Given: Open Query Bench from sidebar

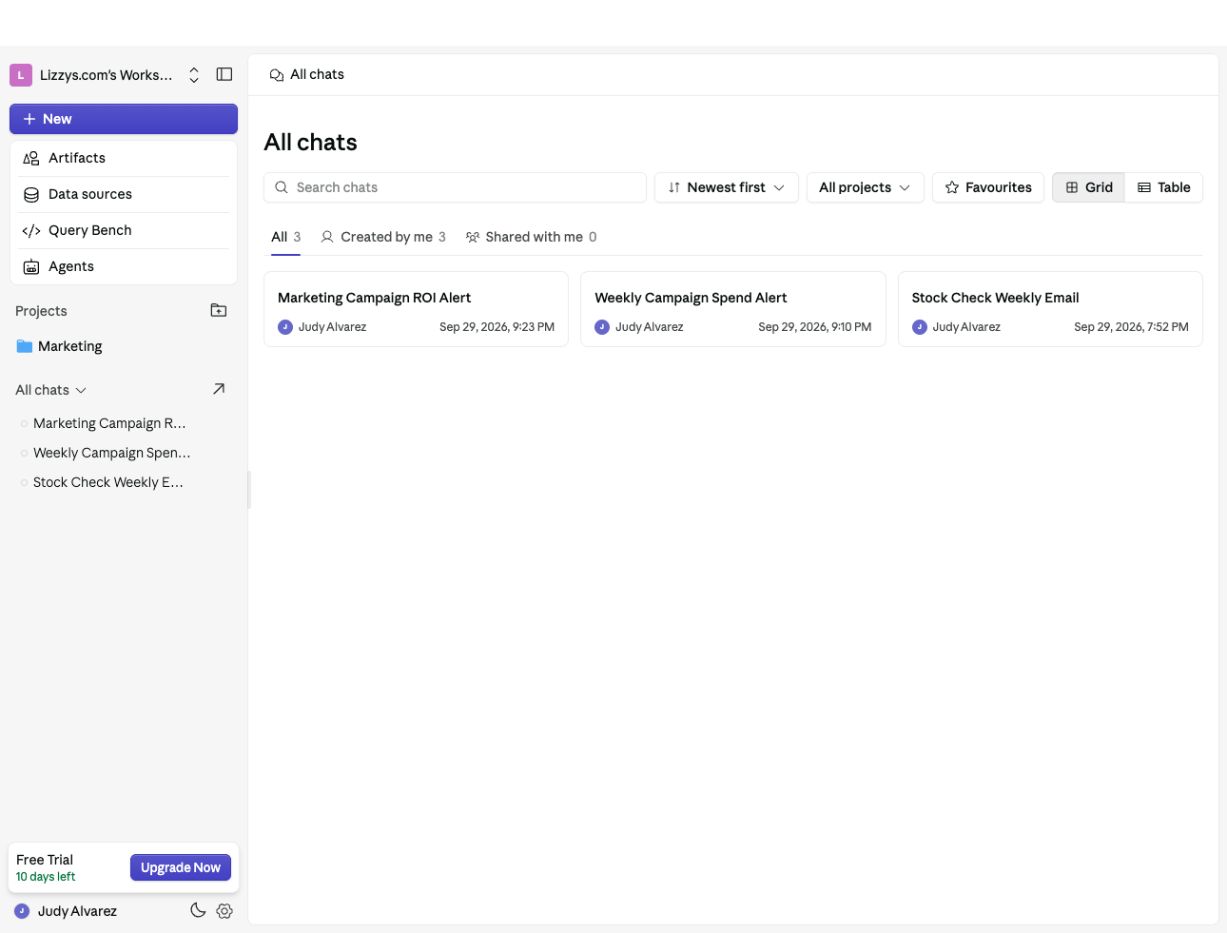Looking at the screenshot, I should 124,230.
